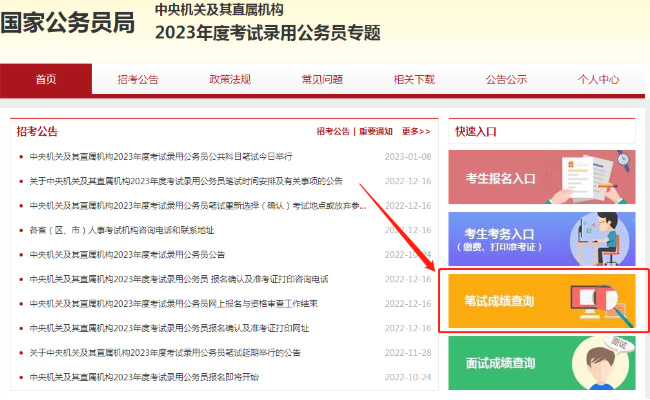
Task: Select the 重要通知 sub-tab in announcements
Action: tap(377, 131)
